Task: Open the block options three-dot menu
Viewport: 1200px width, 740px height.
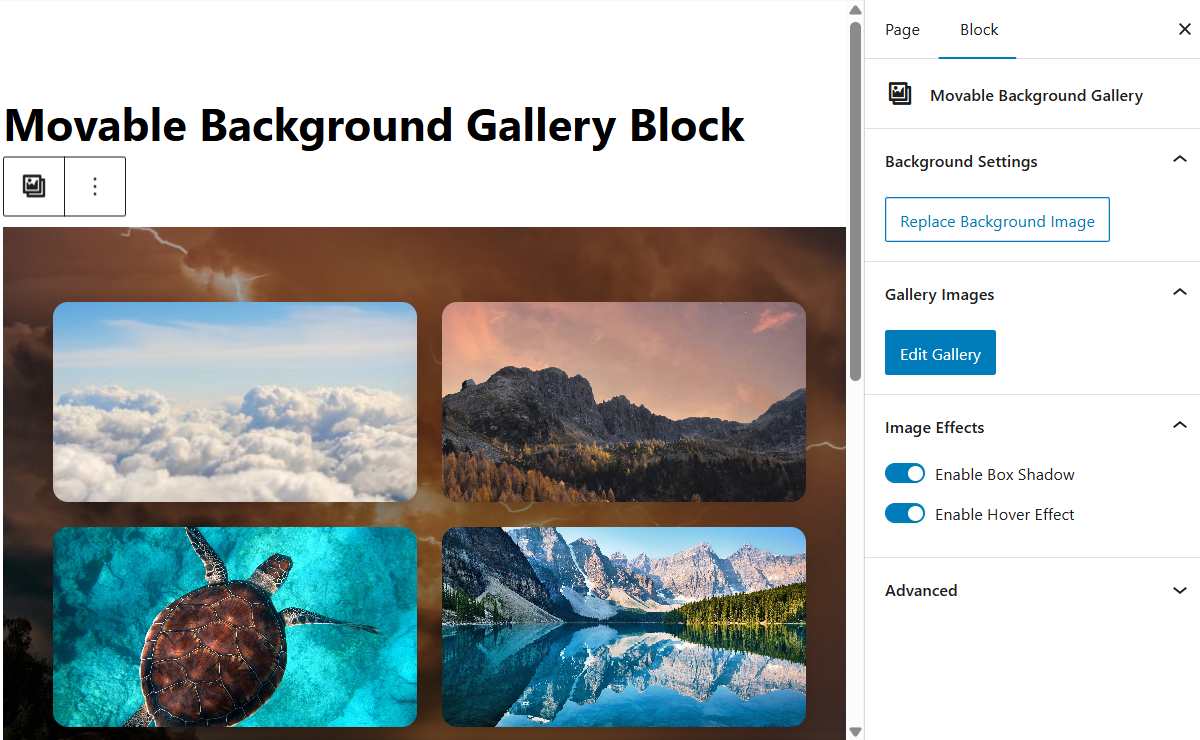Action: click(x=95, y=186)
